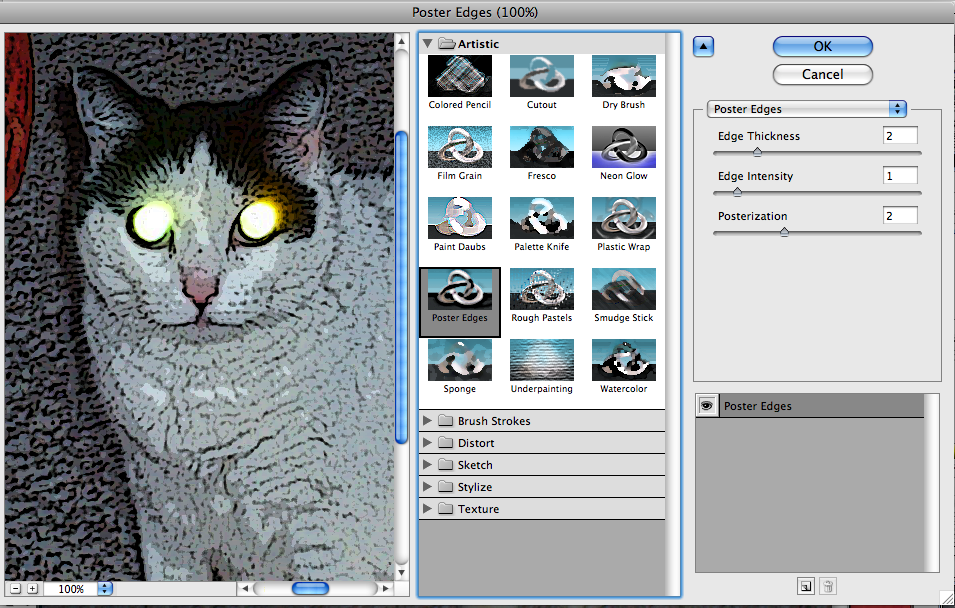Expand the Texture filter folder
Image resolution: width=955 pixels, height=608 pixels.
[x=428, y=508]
